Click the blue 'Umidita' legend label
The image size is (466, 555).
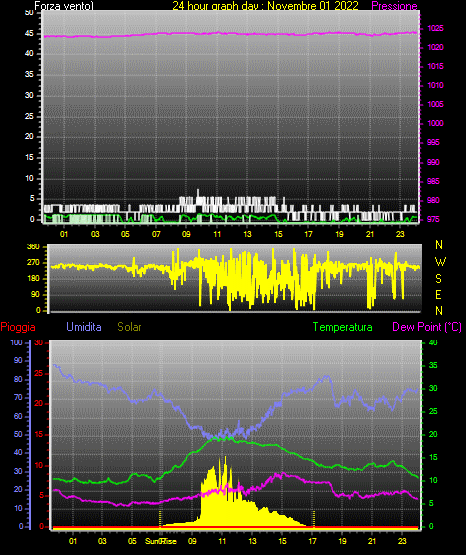point(84,327)
